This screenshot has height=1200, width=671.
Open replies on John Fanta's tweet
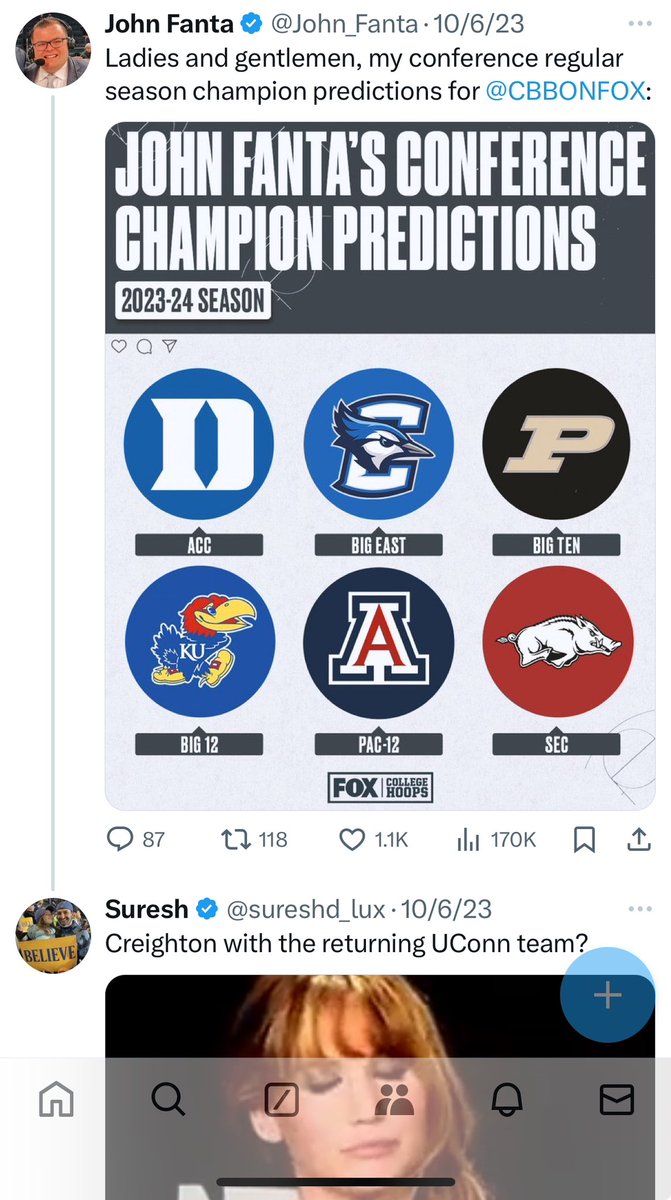pyautogui.click(x=136, y=840)
